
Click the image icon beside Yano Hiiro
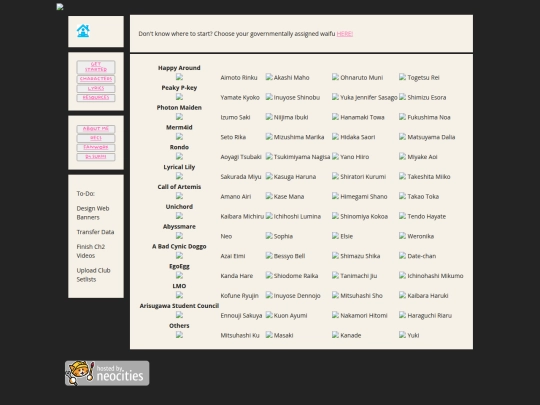[x=335, y=156]
